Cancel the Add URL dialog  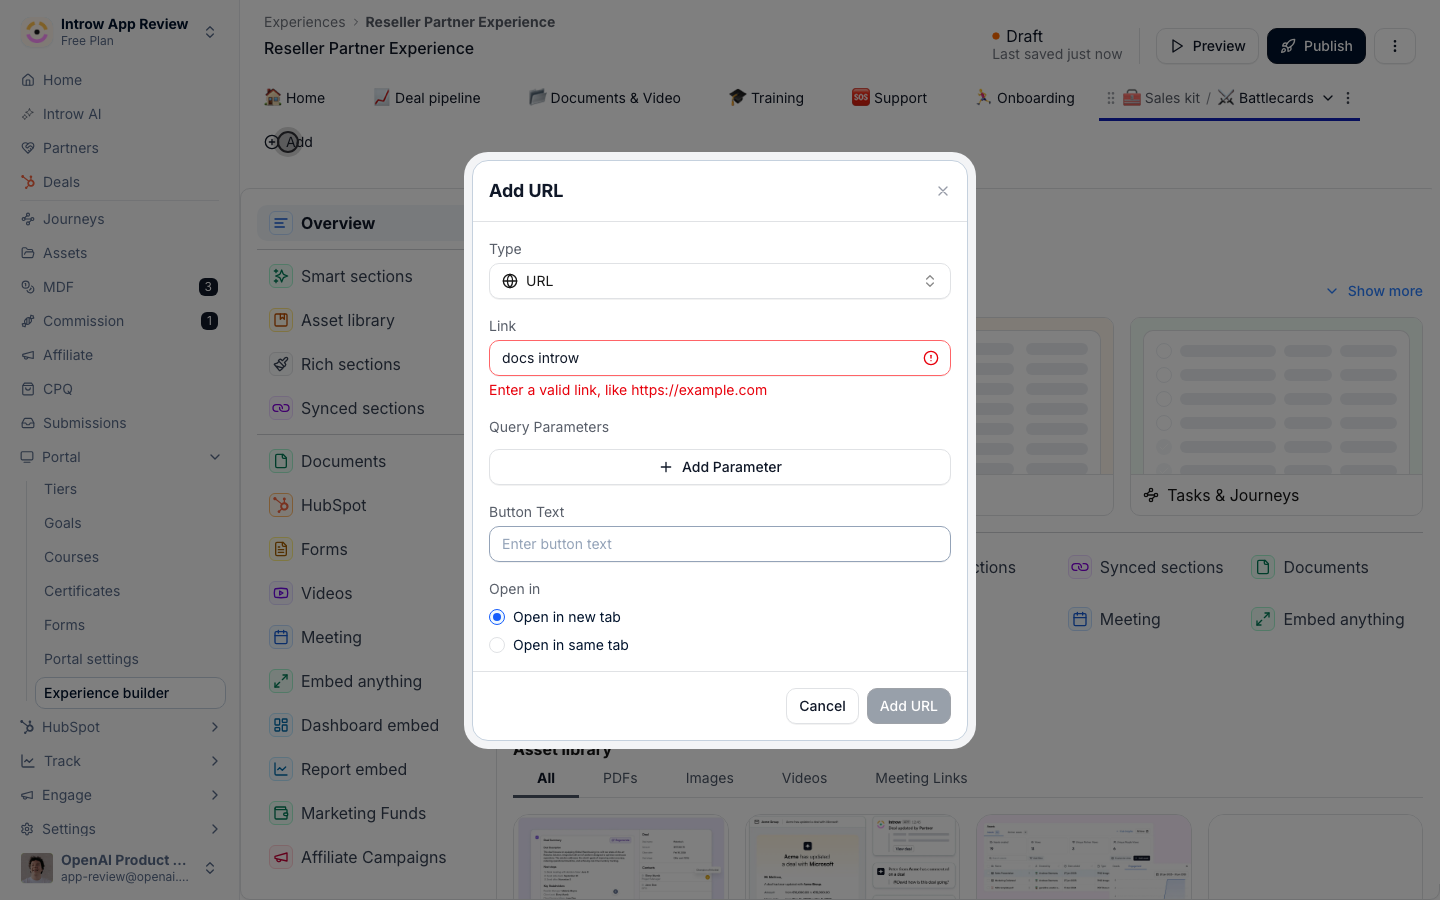click(x=822, y=706)
